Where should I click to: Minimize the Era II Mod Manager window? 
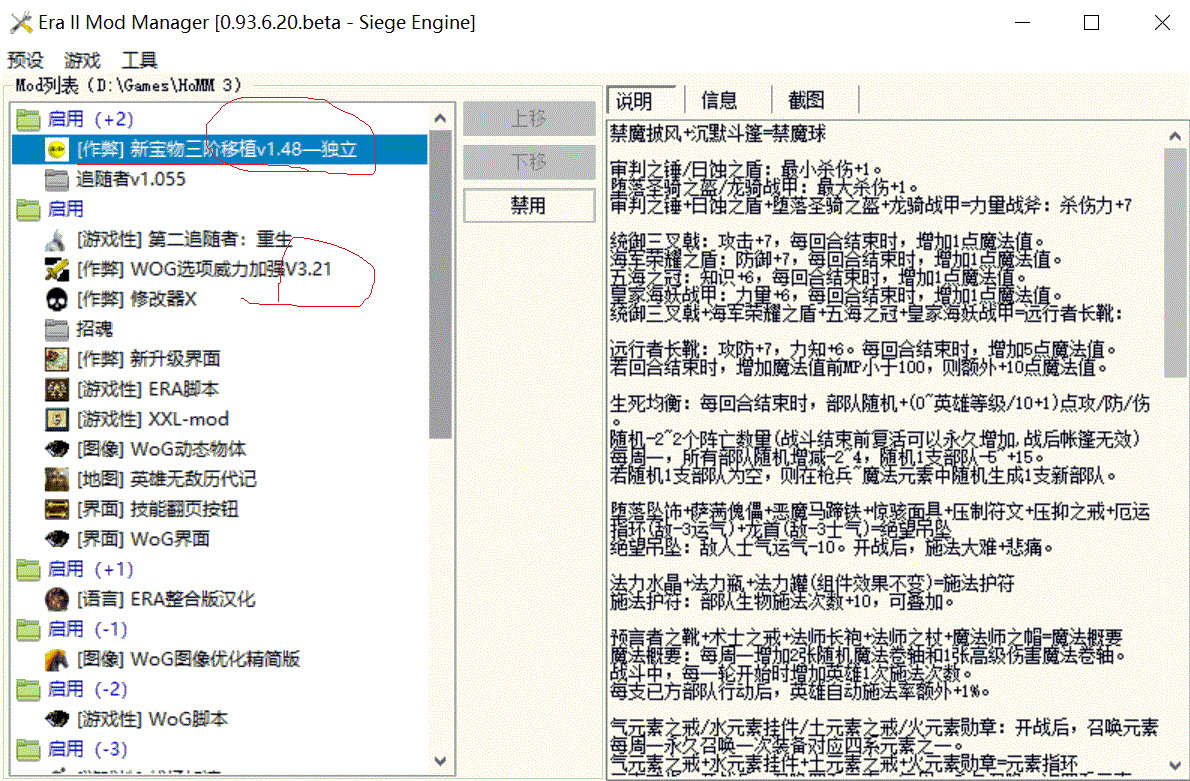(x=1021, y=23)
